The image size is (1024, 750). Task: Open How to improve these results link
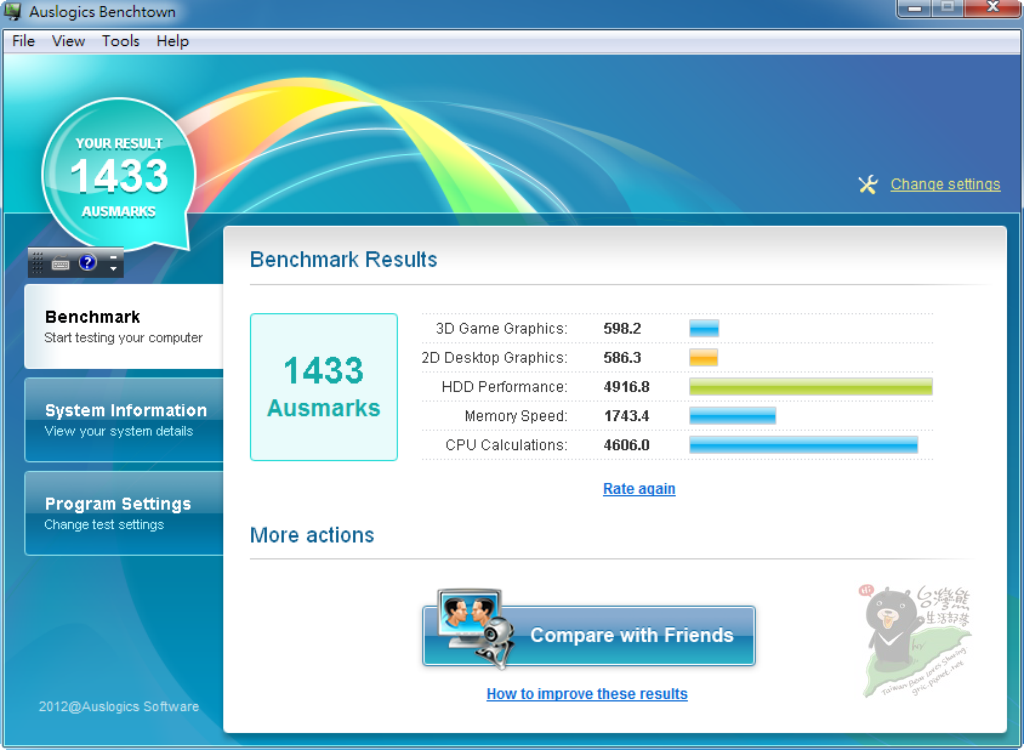tap(586, 694)
